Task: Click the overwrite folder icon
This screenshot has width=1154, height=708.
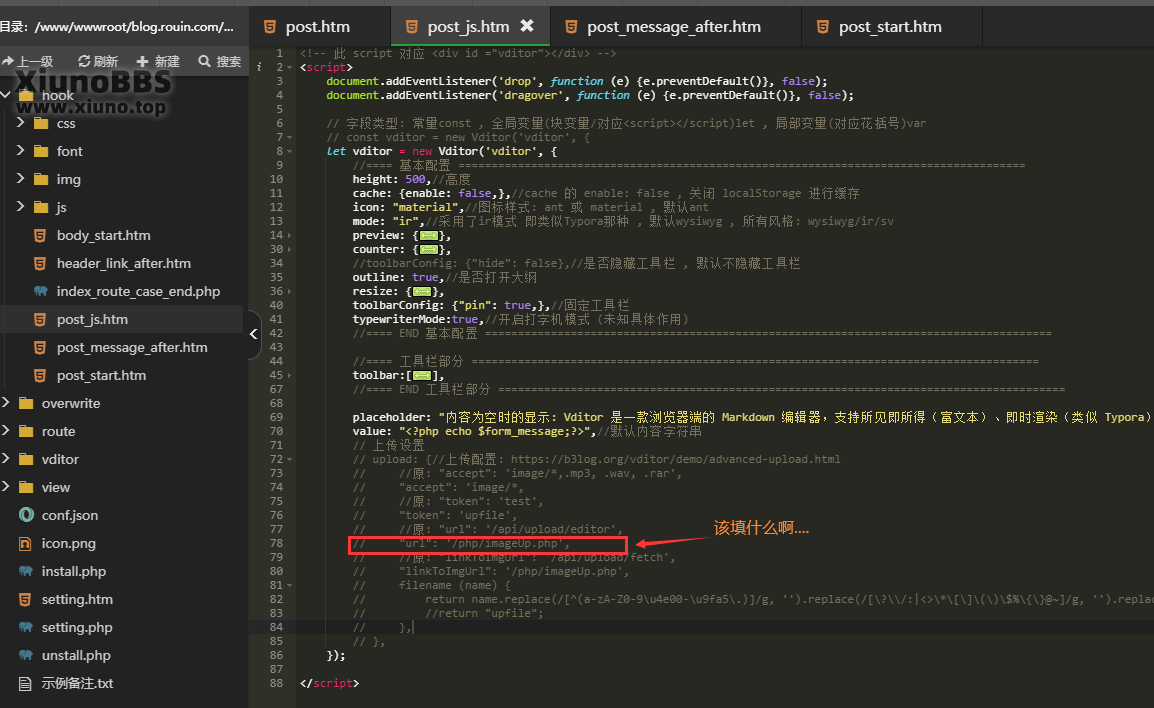Action: [26, 403]
